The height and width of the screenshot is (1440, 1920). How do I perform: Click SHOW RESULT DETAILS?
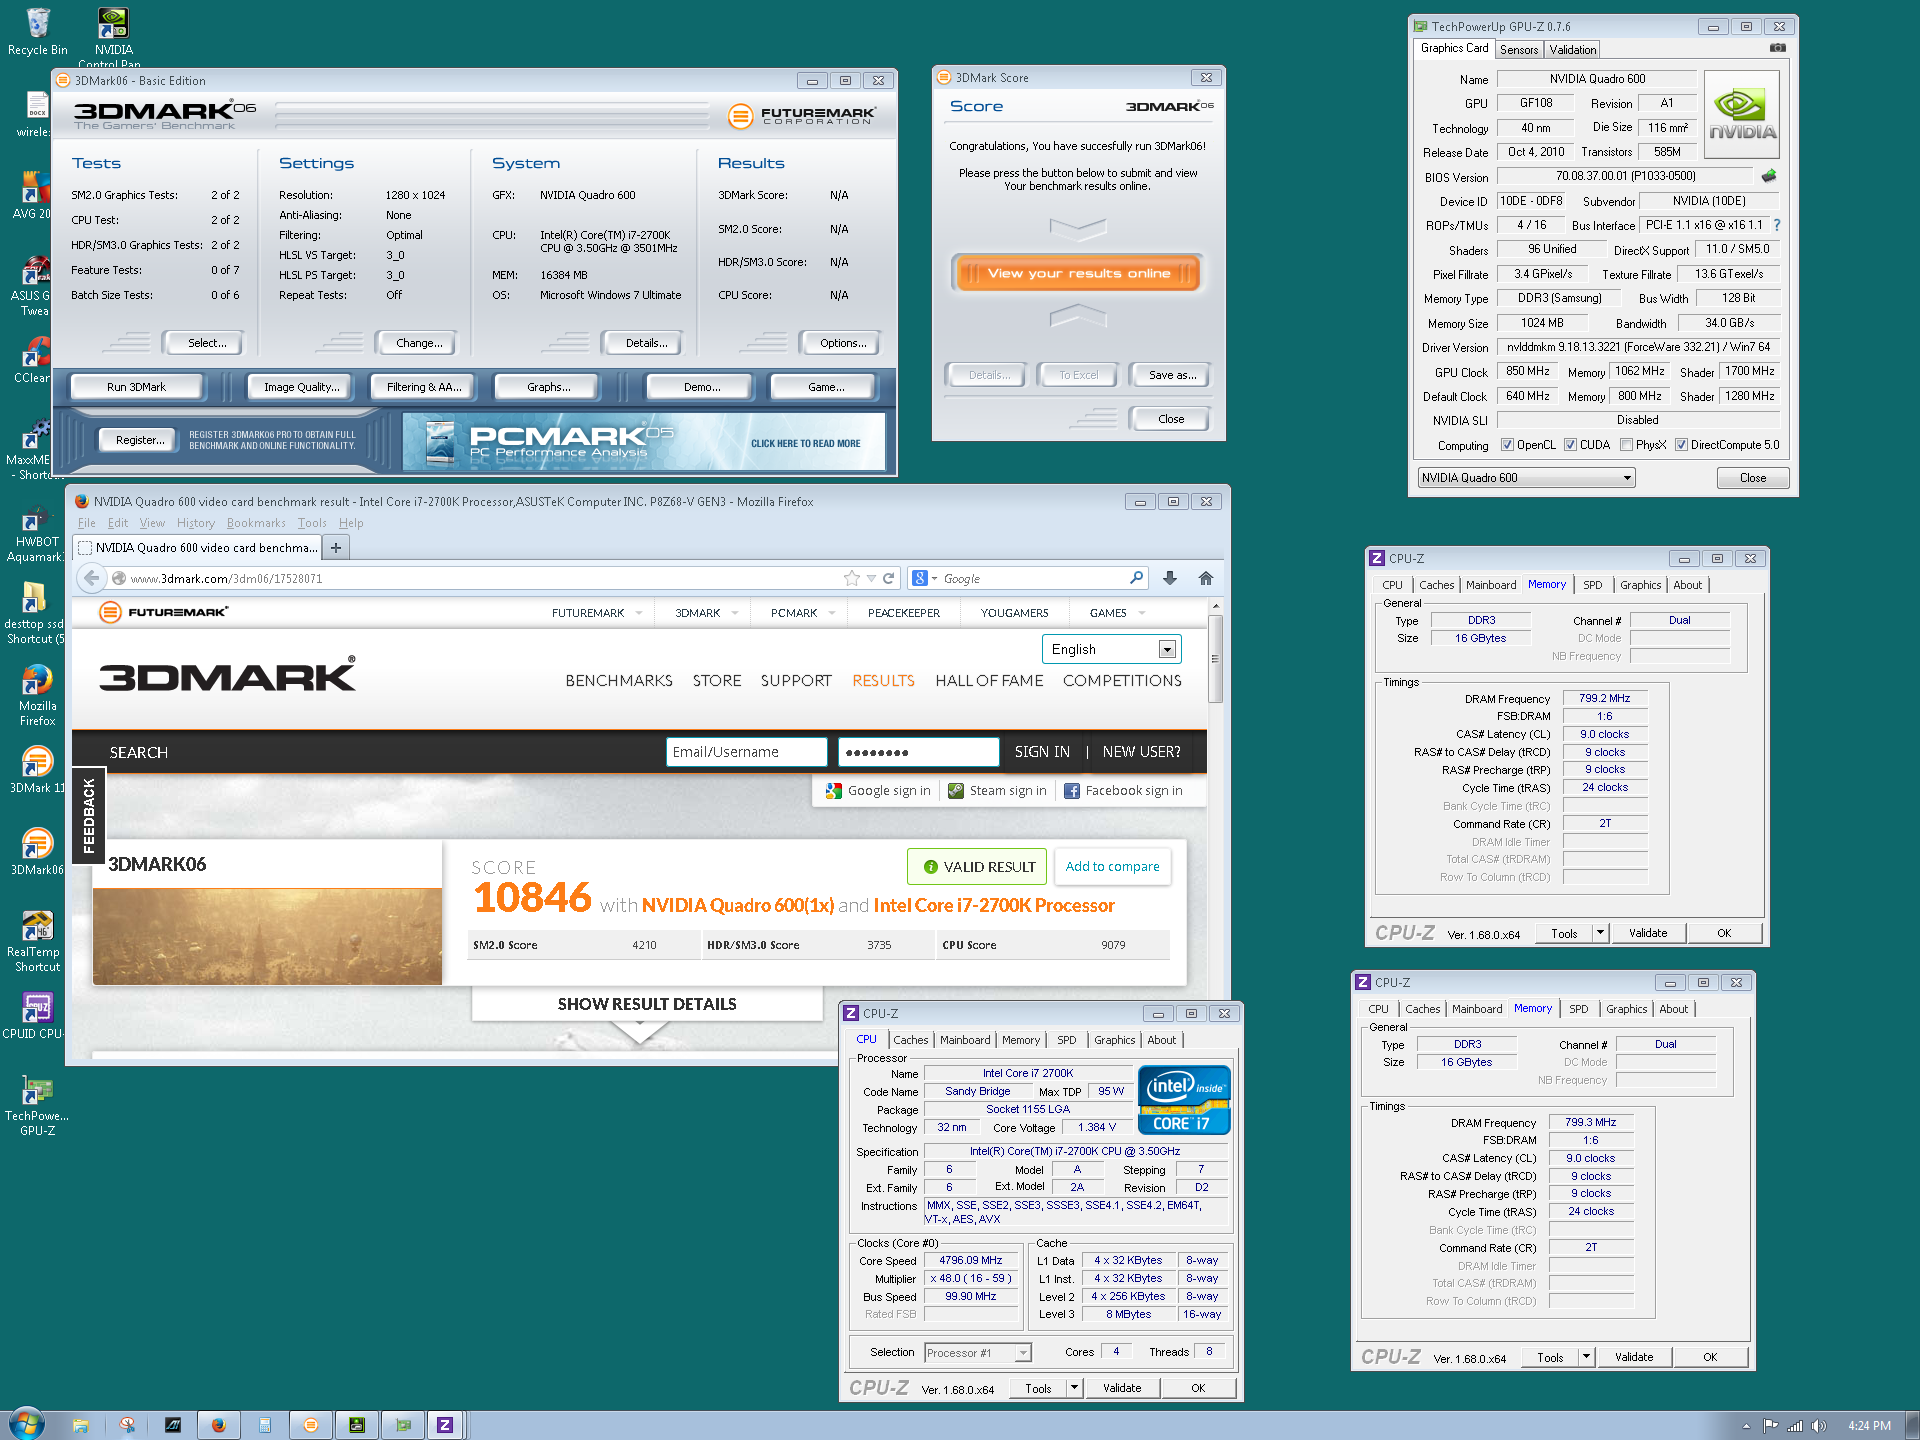pyautogui.click(x=647, y=1004)
